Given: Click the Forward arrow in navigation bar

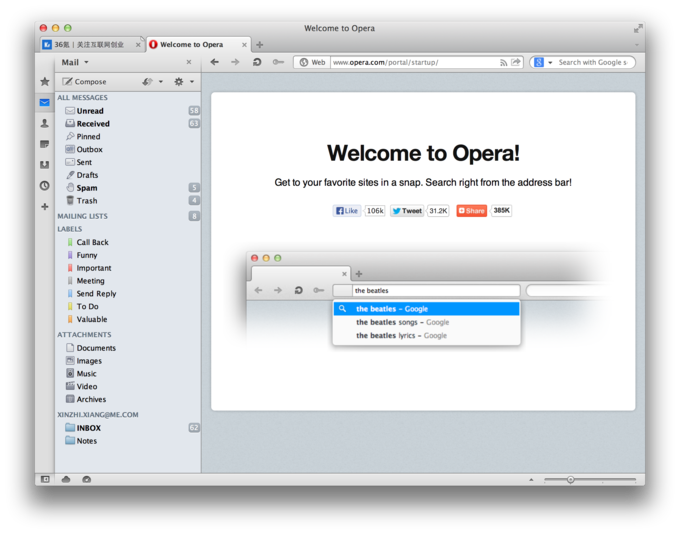Looking at the screenshot, I should [235, 62].
